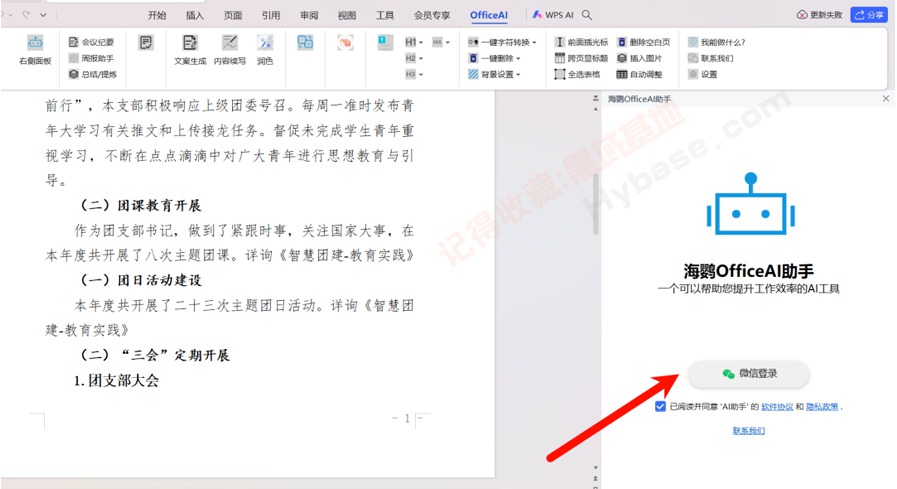Click the checklist document icon beside 会议纪要
This screenshot has height=489, width=897.
tap(146, 42)
